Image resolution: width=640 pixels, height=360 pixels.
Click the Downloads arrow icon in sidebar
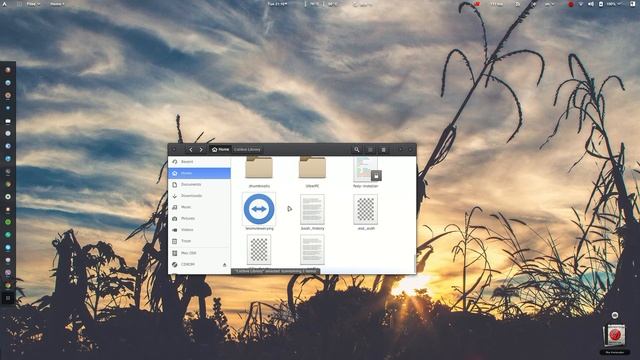175,196
